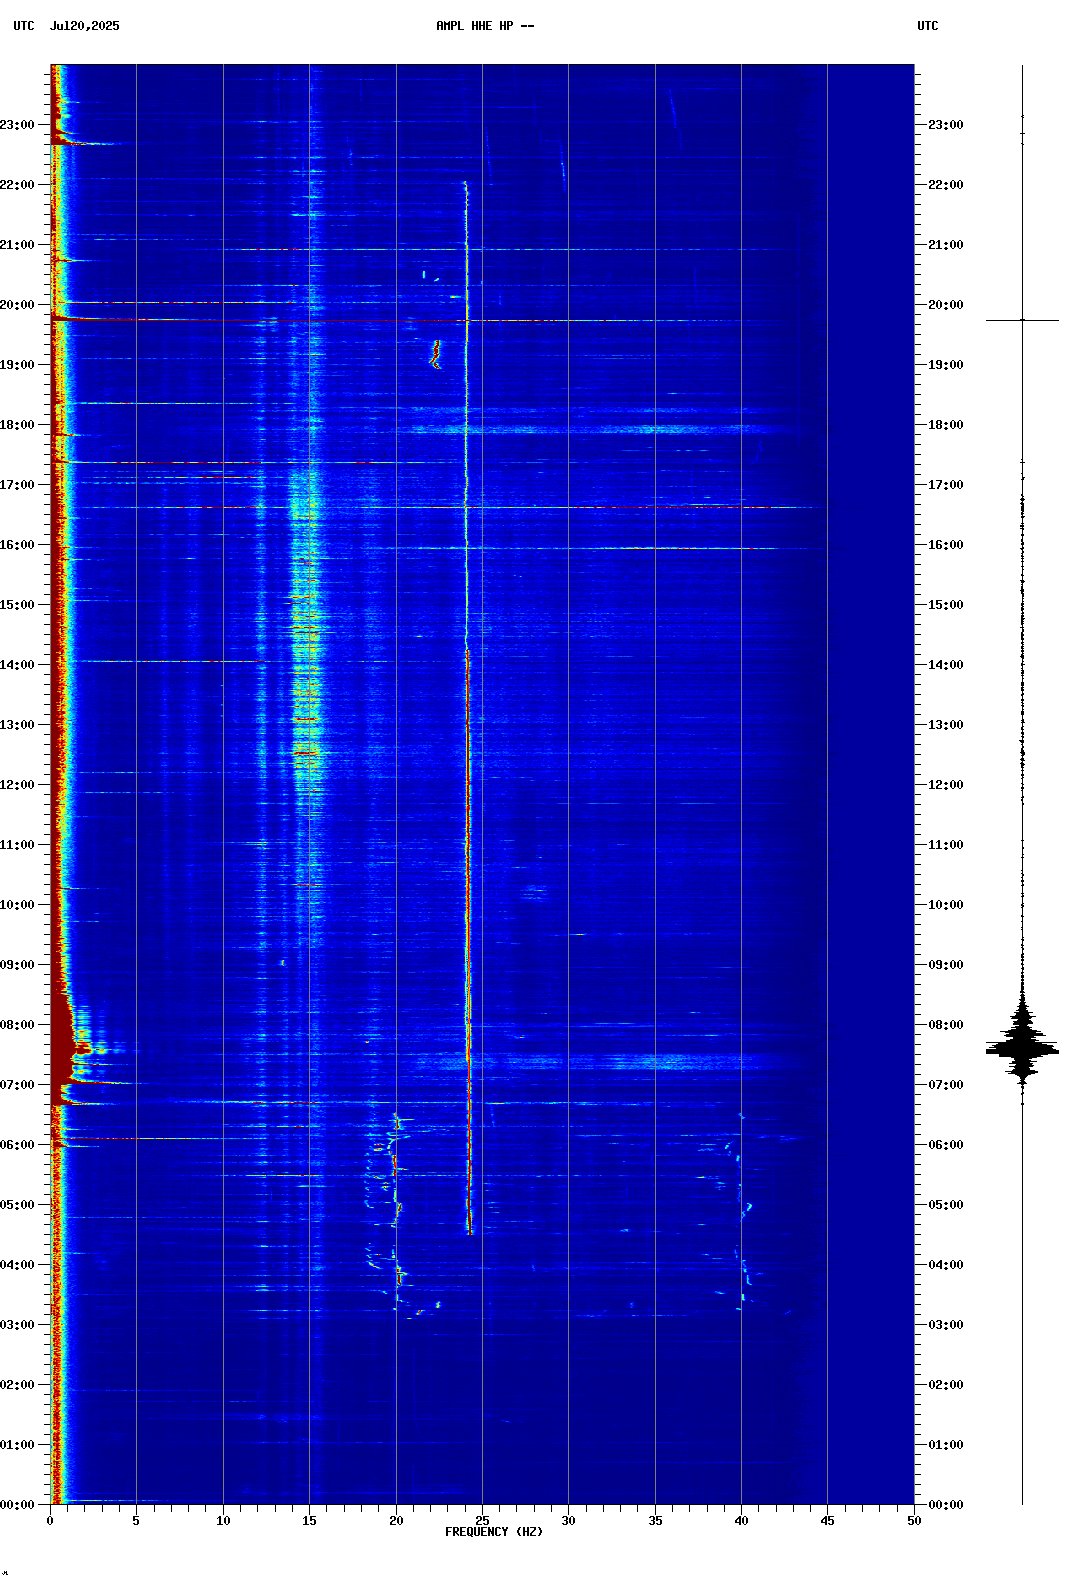Click 02:00 on the right time axis
The image size is (1066, 1584).
pyautogui.click(x=946, y=1385)
